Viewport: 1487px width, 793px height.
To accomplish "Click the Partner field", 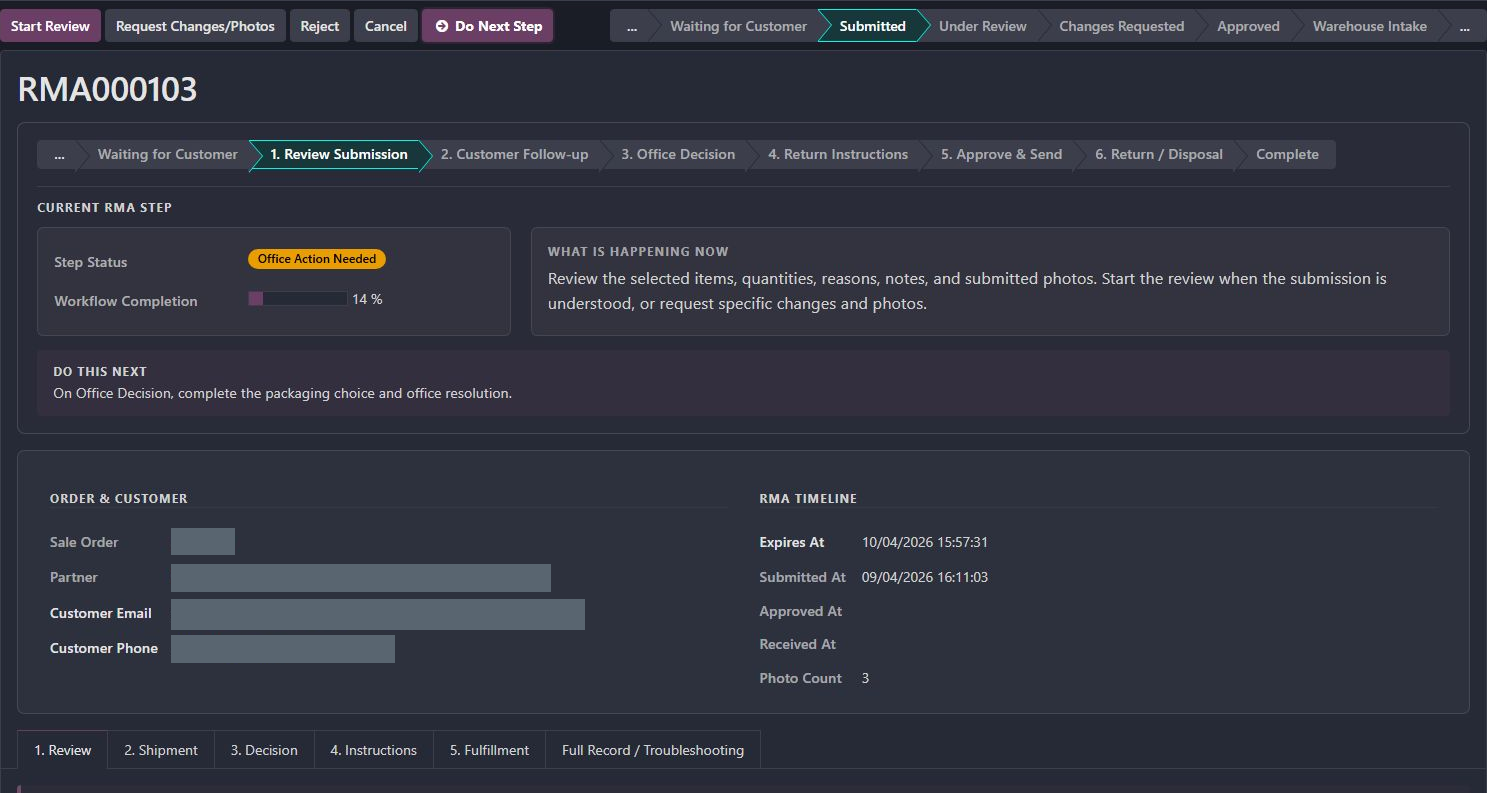I will [361, 578].
